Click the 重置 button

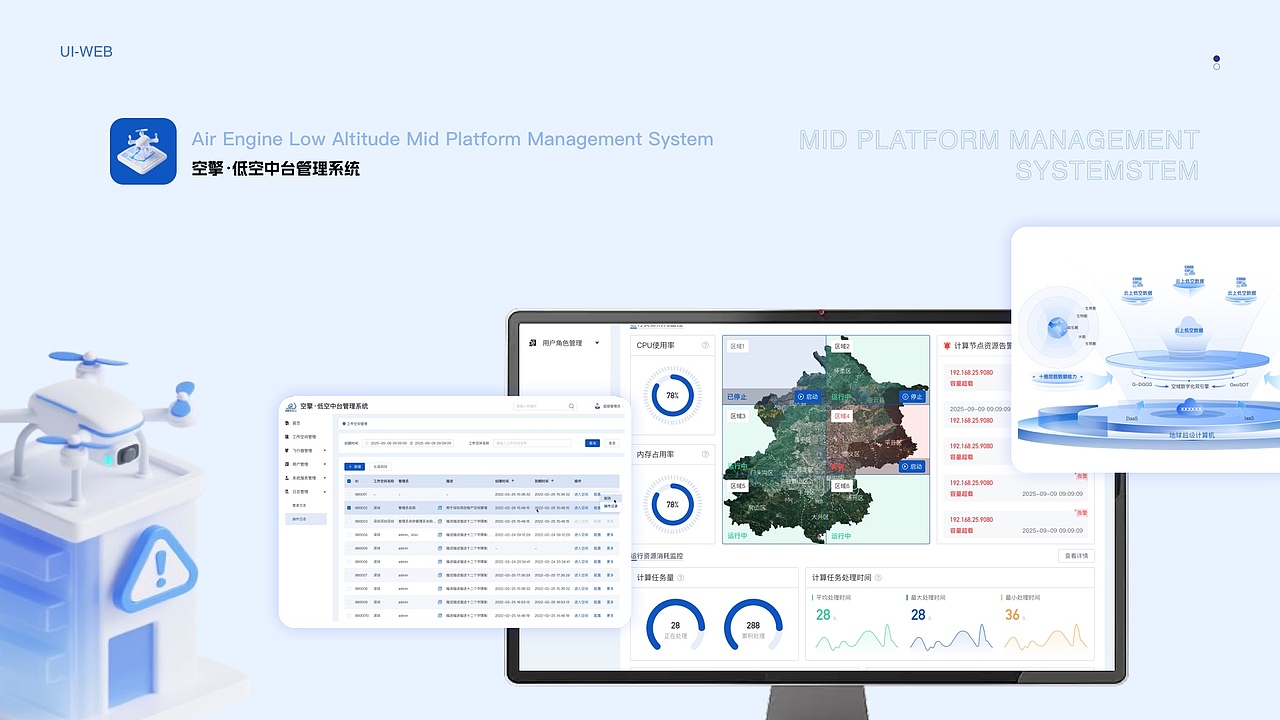(612, 443)
